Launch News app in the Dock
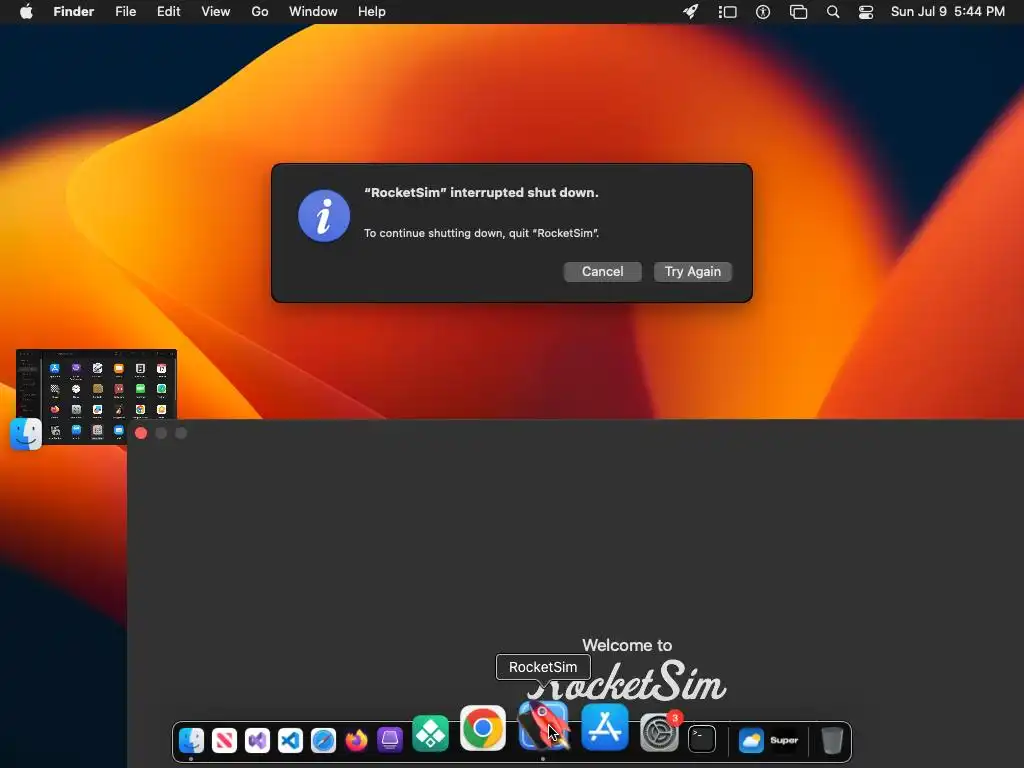 coord(224,741)
